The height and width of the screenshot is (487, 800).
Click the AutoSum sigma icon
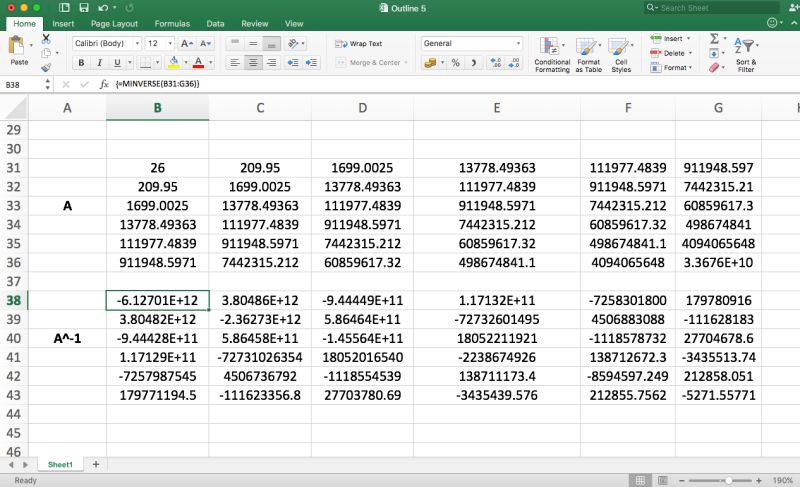(714, 39)
